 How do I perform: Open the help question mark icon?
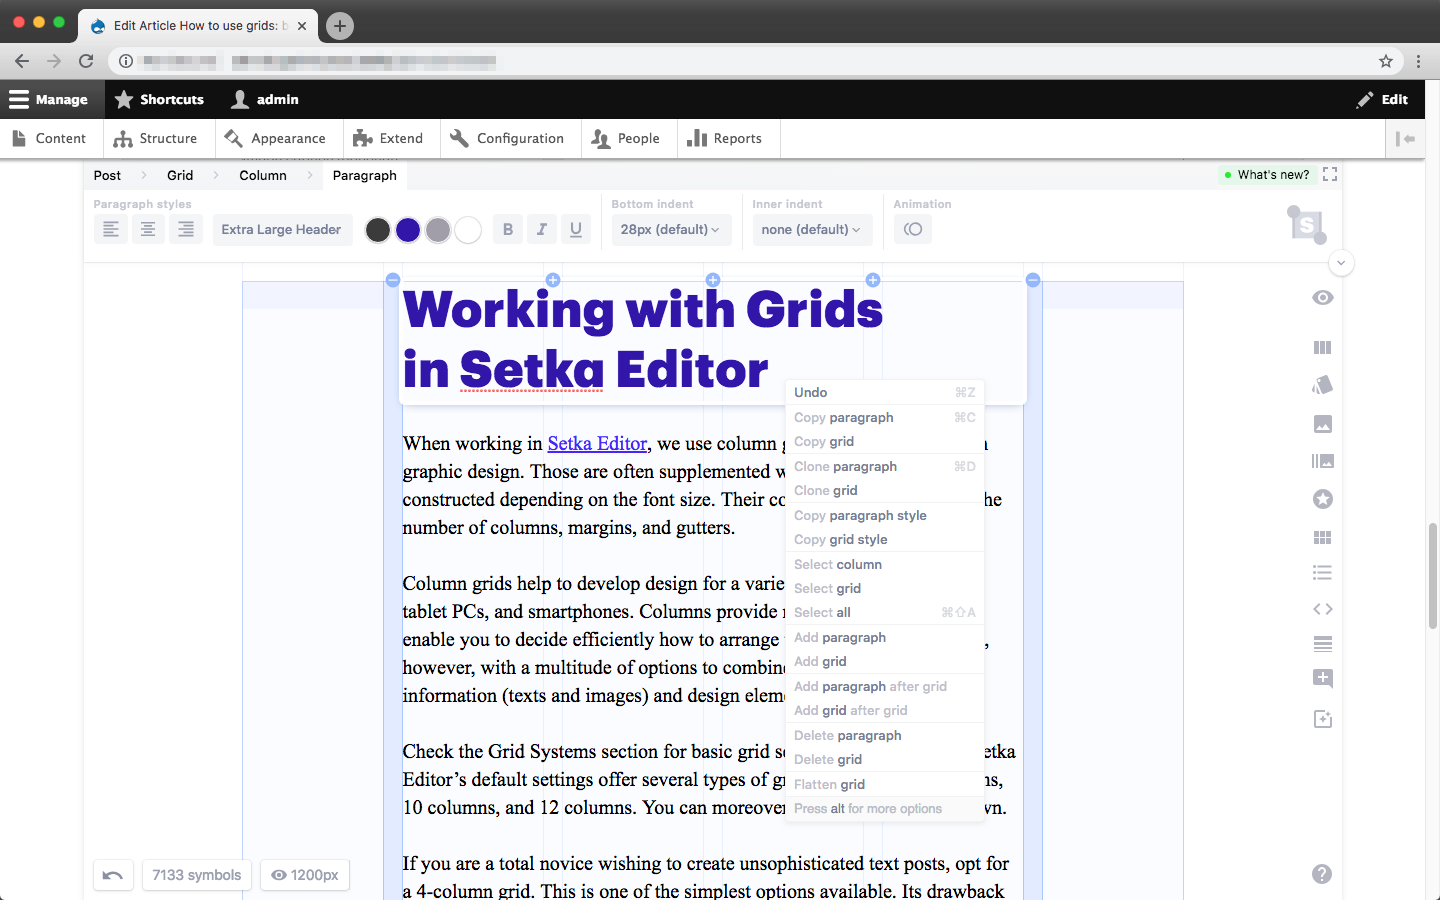1322,874
